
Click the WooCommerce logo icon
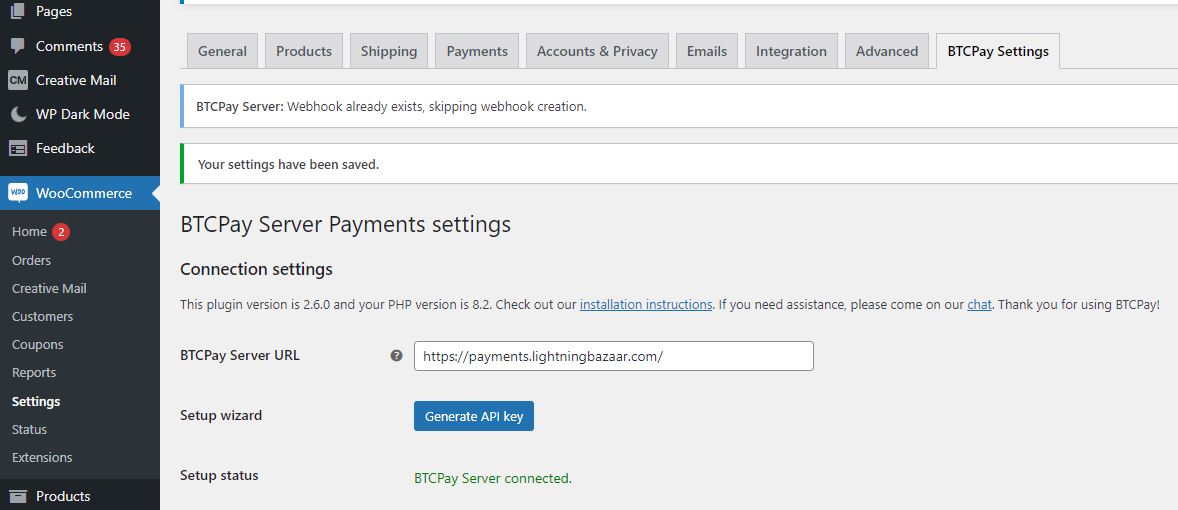(18, 193)
